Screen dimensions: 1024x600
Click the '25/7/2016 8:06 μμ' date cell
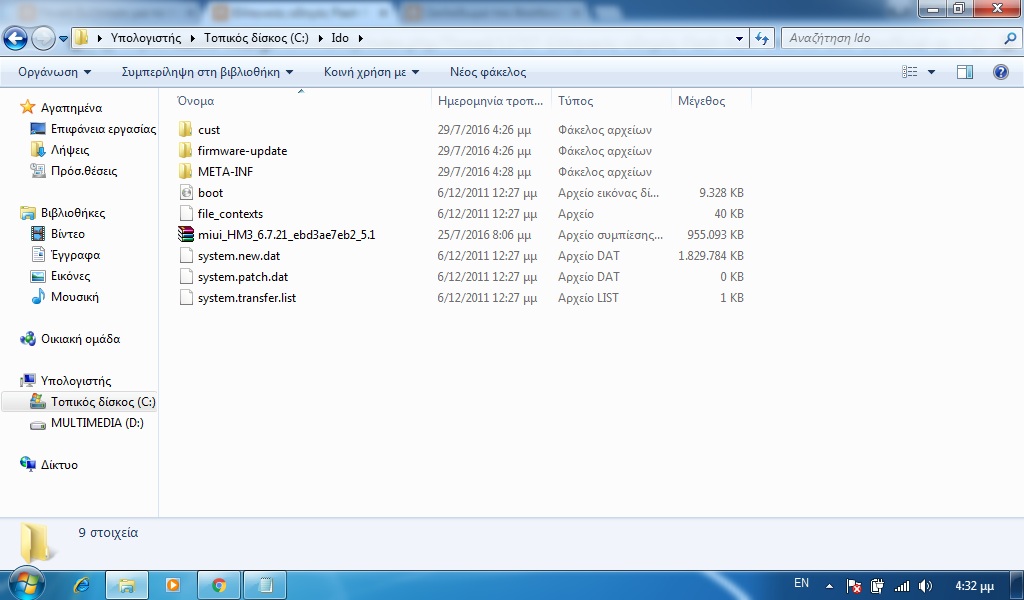484,234
